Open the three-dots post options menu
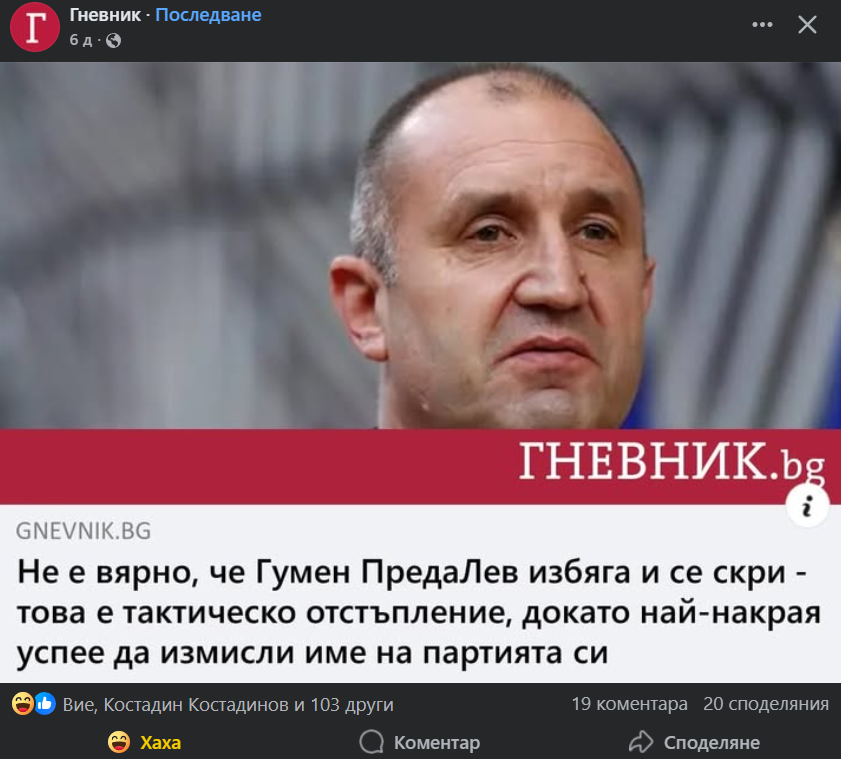The width and height of the screenshot is (841, 759). tap(762, 25)
